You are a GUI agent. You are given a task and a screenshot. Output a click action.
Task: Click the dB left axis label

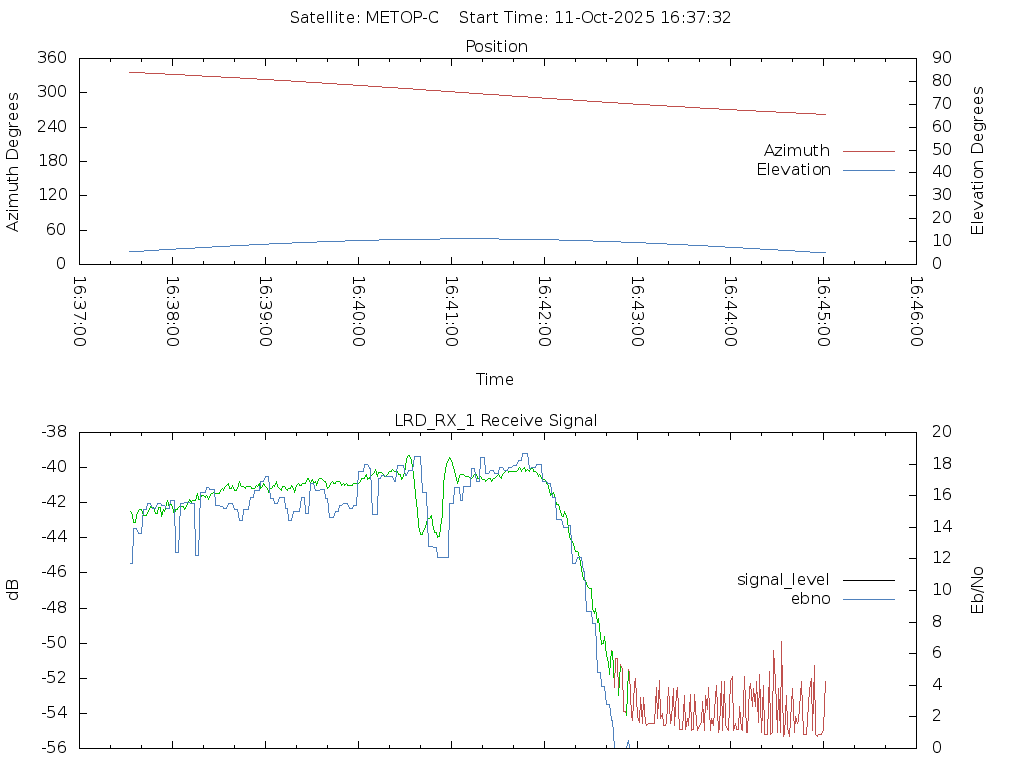13,589
